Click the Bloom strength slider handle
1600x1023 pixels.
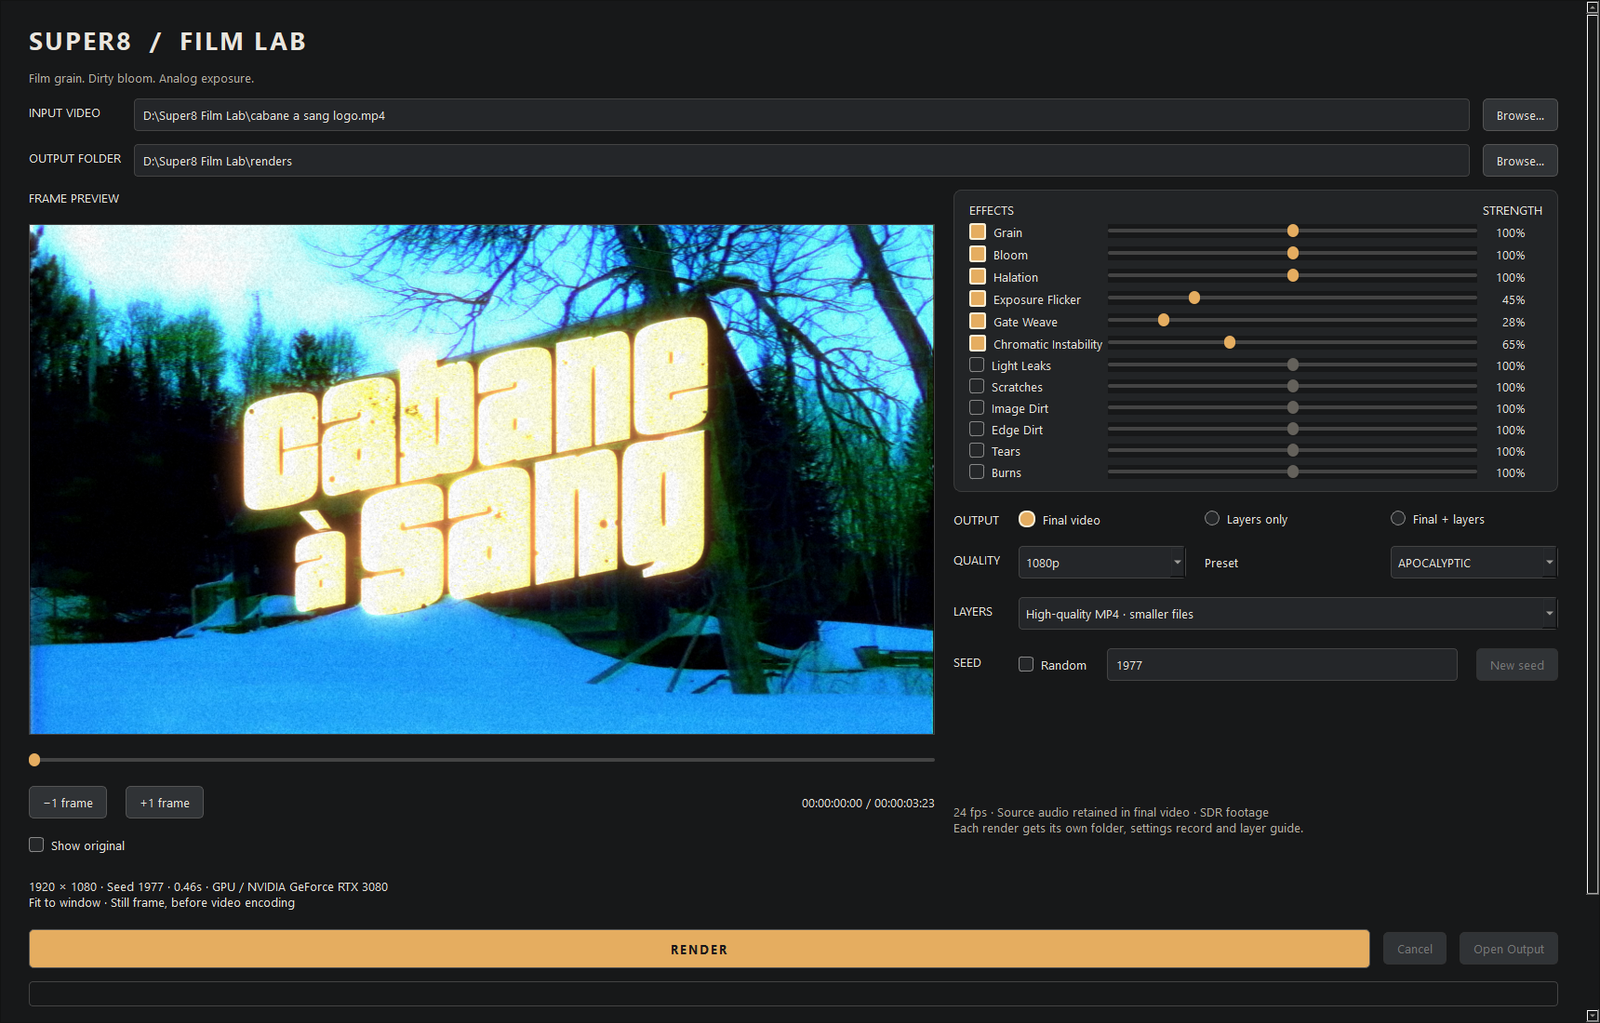click(1293, 253)
